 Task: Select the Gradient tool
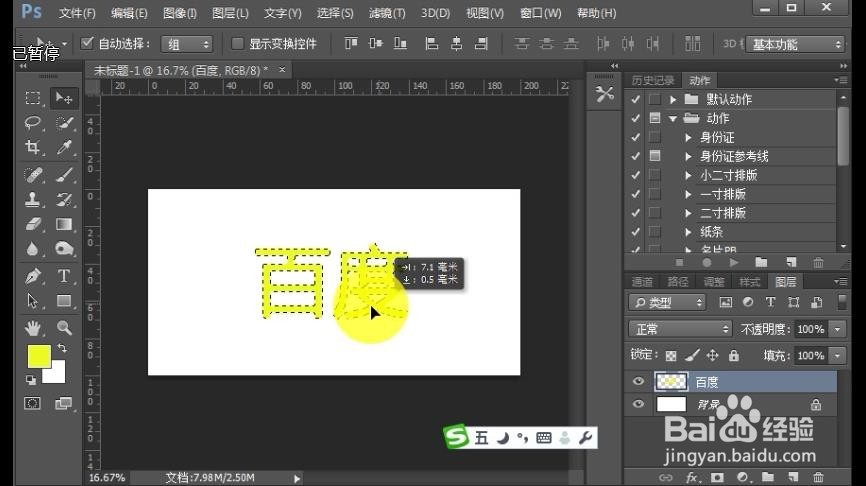[64, 224]
